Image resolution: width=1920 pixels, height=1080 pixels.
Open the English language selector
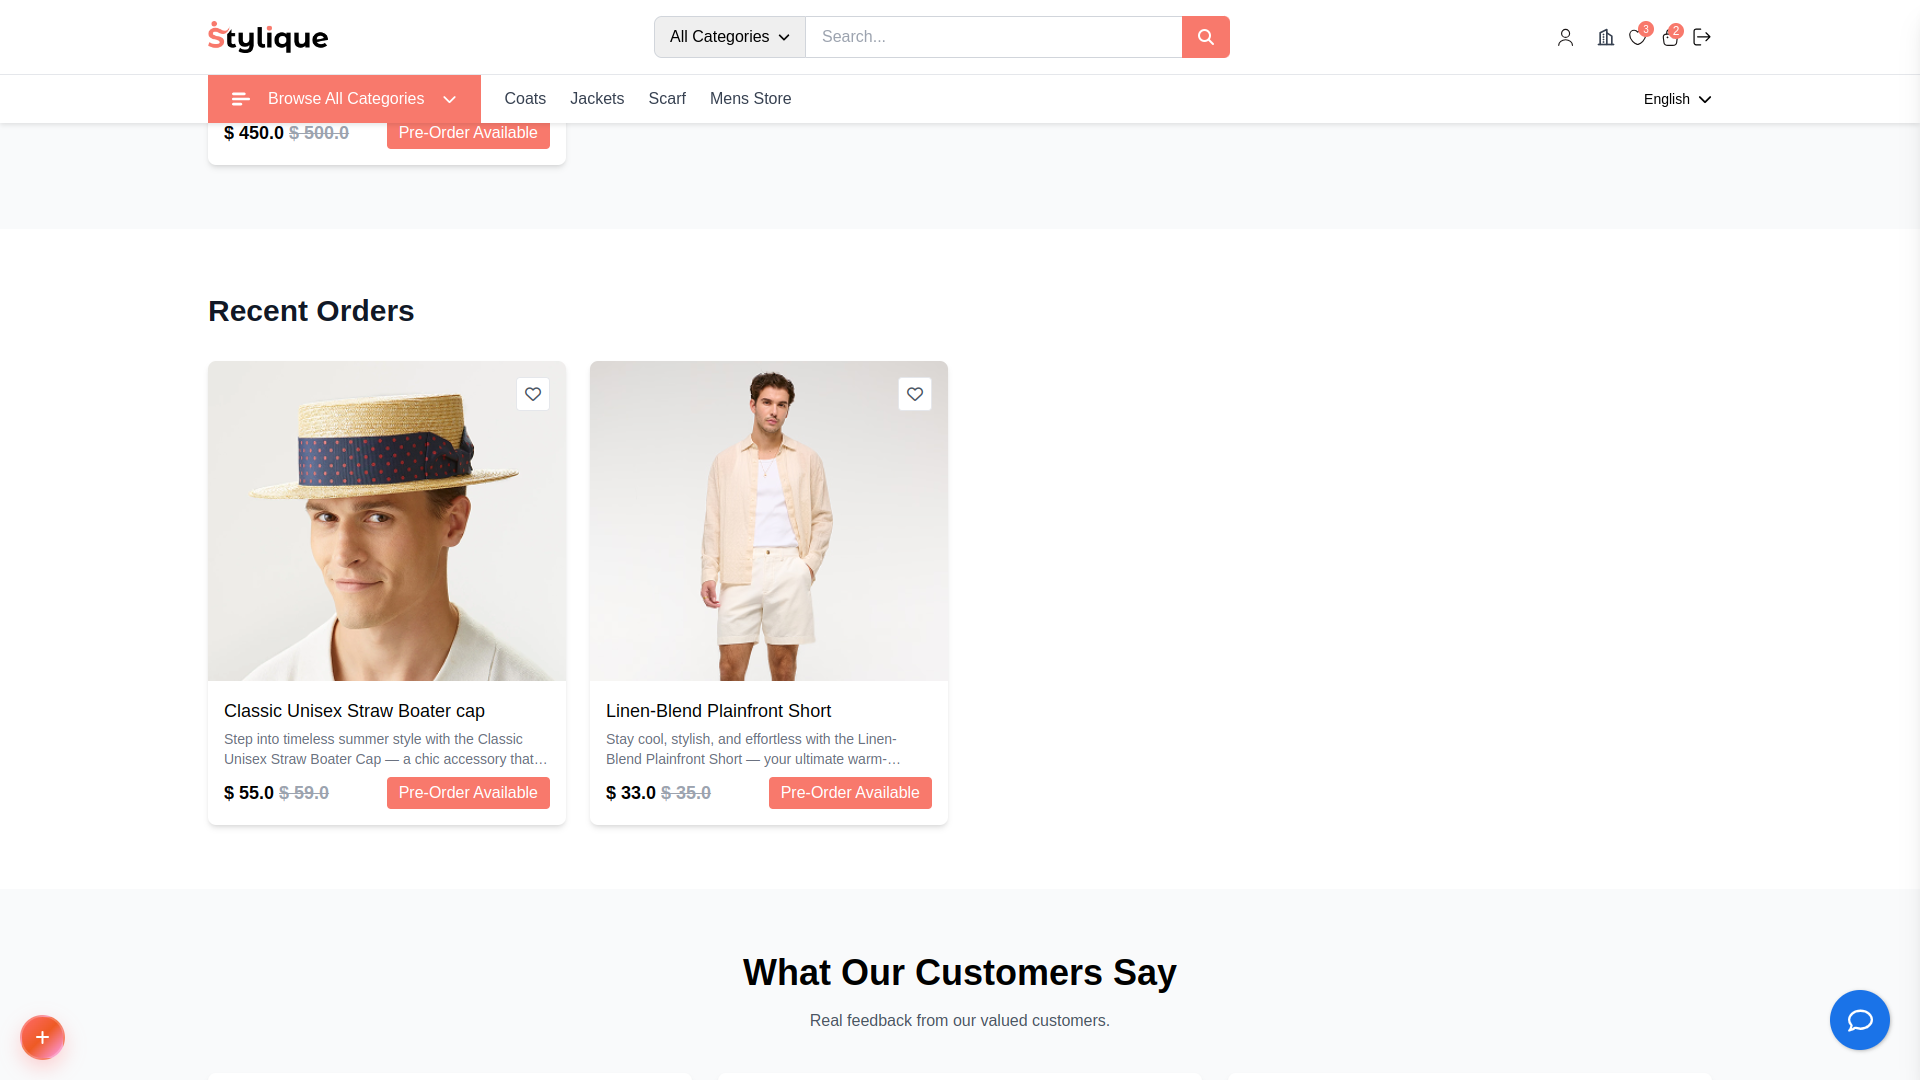pos(1678,99)
